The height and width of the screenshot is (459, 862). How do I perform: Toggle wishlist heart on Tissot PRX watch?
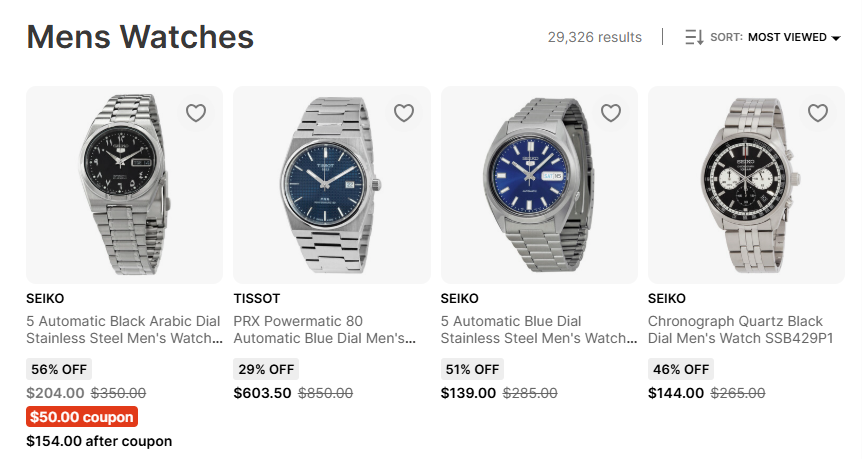[404, 113]
